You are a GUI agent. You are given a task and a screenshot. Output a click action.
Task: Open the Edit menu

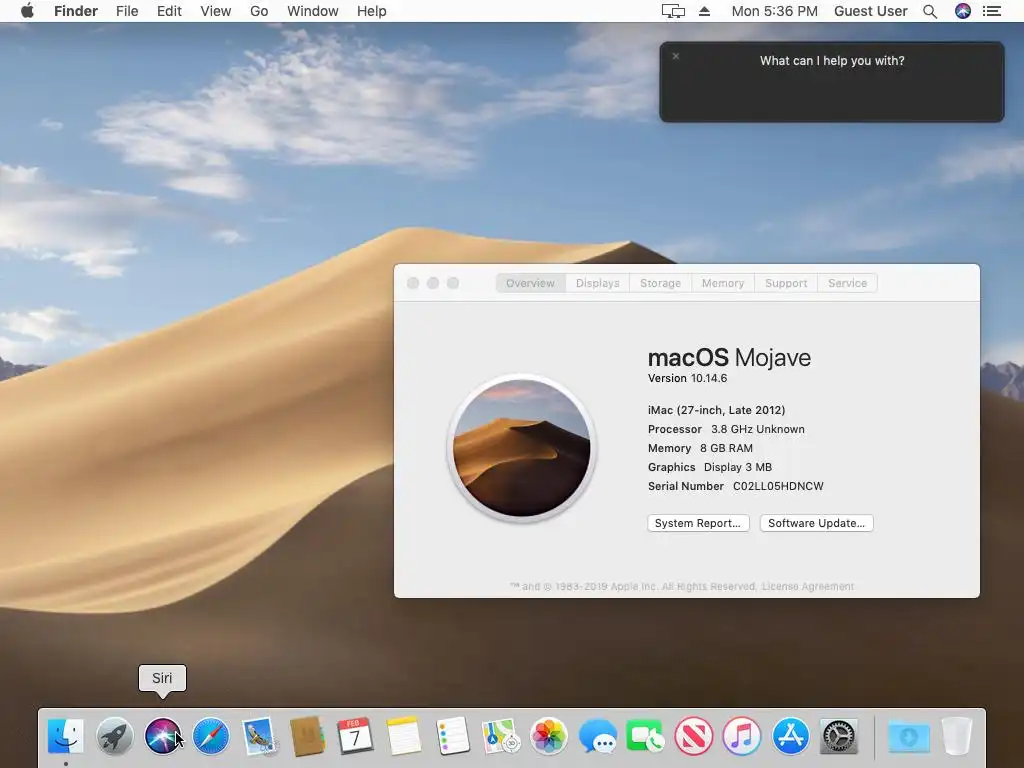point(169,11)
